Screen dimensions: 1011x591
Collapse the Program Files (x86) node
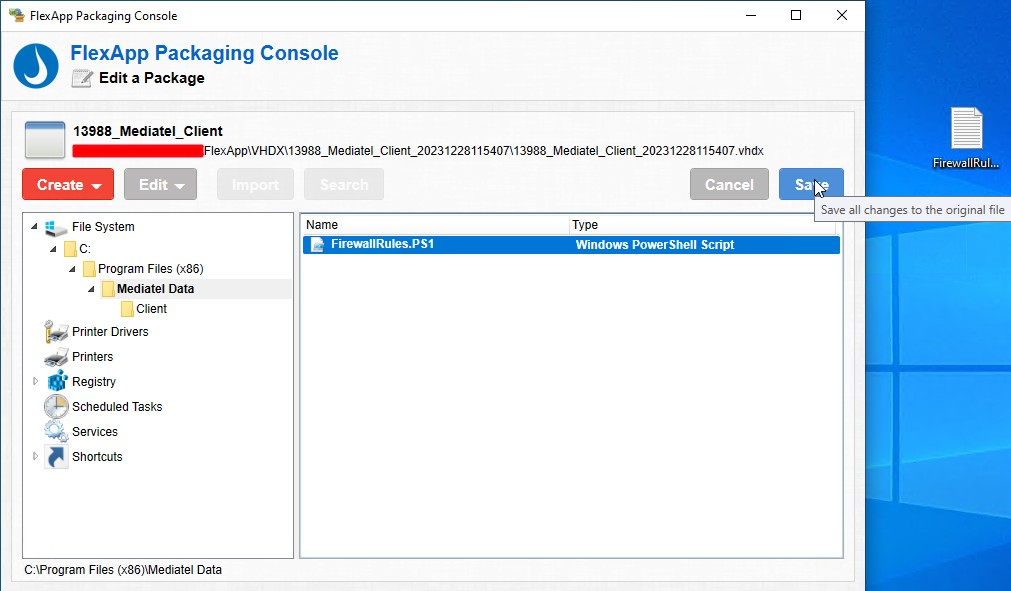click(72, 269)
